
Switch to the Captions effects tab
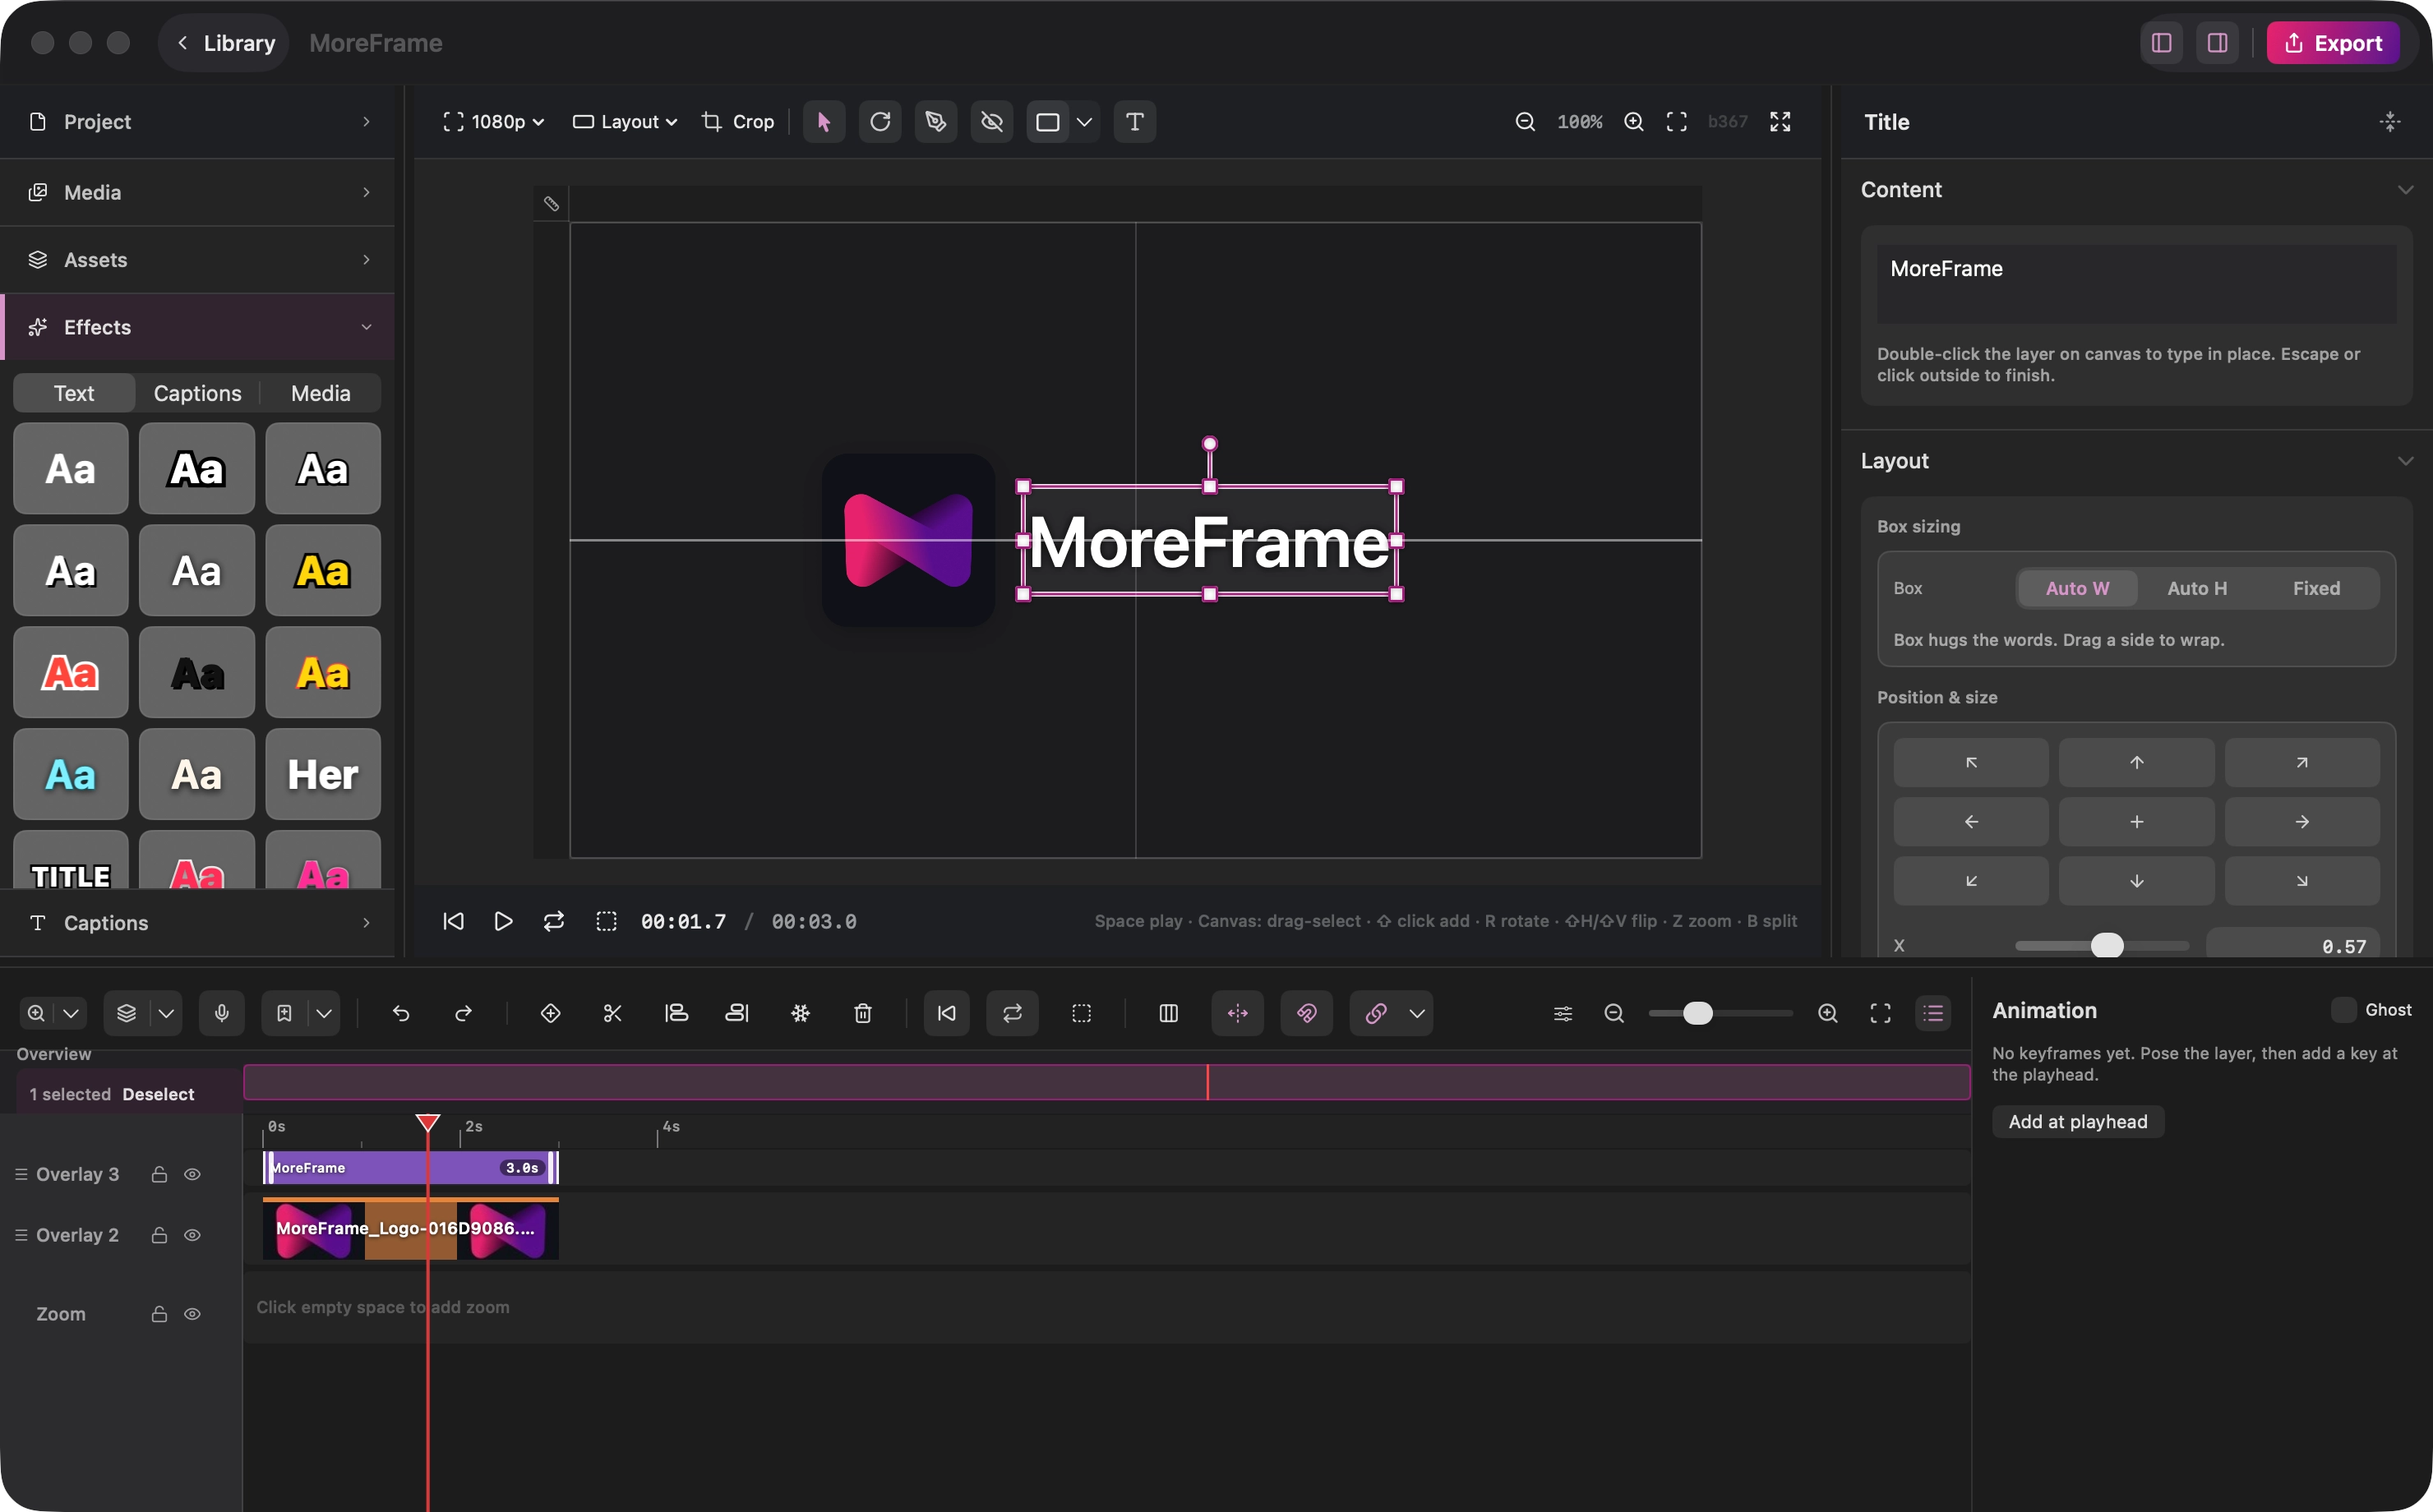pos(197,393)
